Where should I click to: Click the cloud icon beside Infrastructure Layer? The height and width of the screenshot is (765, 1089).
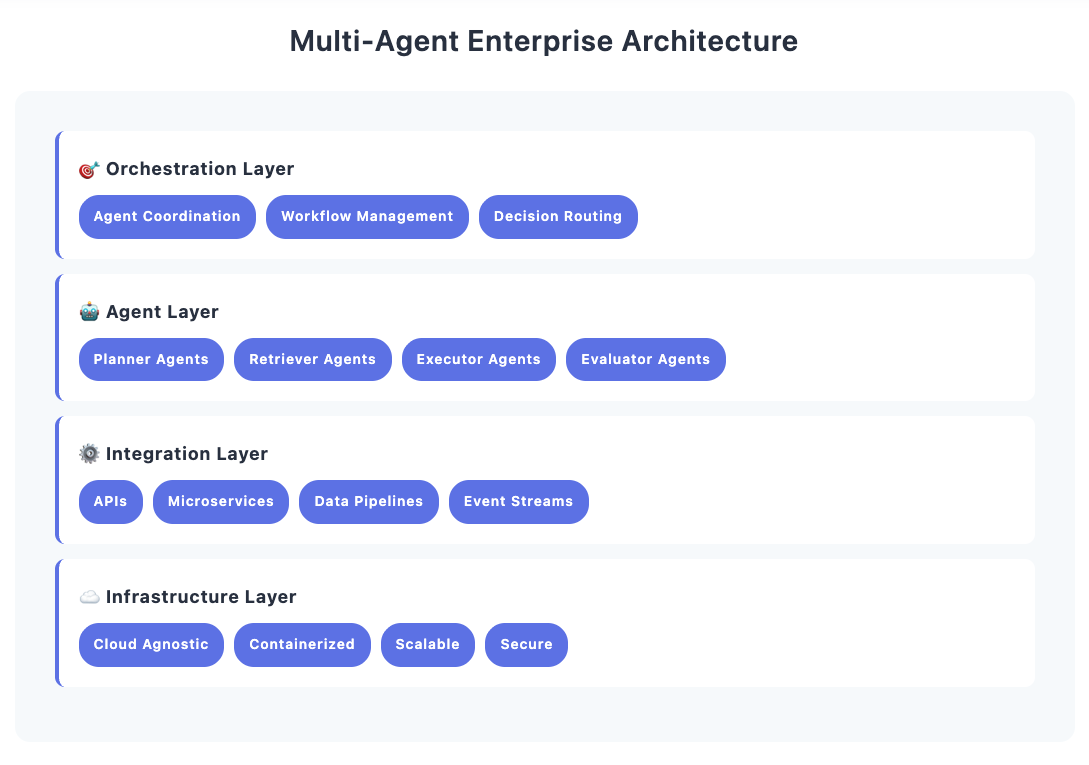coord(89,596)
